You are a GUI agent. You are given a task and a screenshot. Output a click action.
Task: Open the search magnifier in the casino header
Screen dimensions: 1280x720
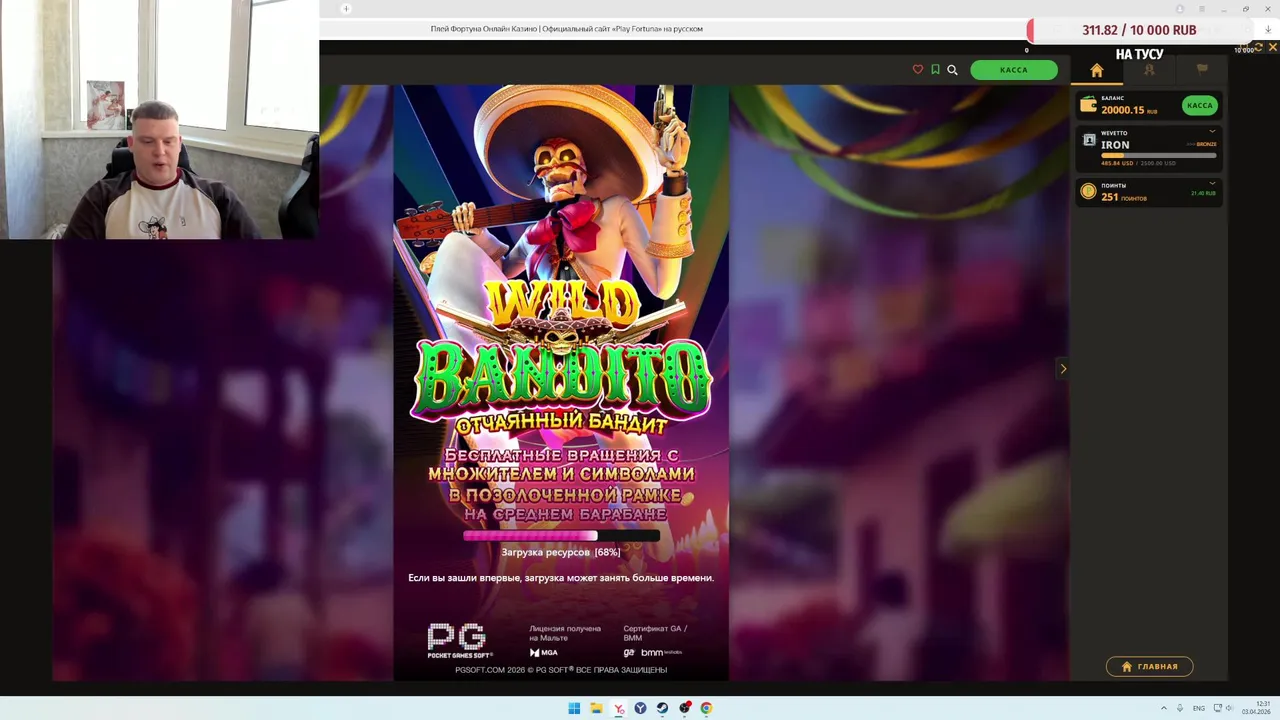tap(952, 70)
